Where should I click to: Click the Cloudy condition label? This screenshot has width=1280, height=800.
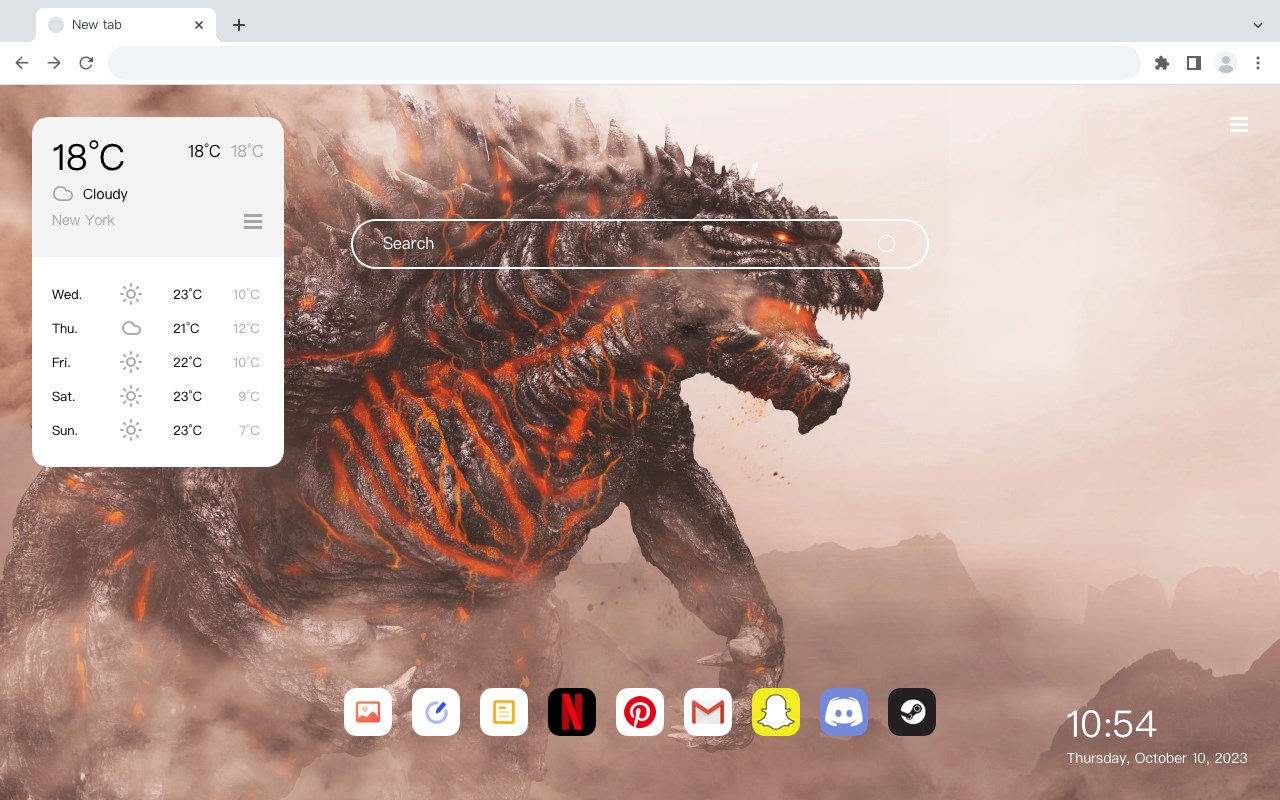105,194
